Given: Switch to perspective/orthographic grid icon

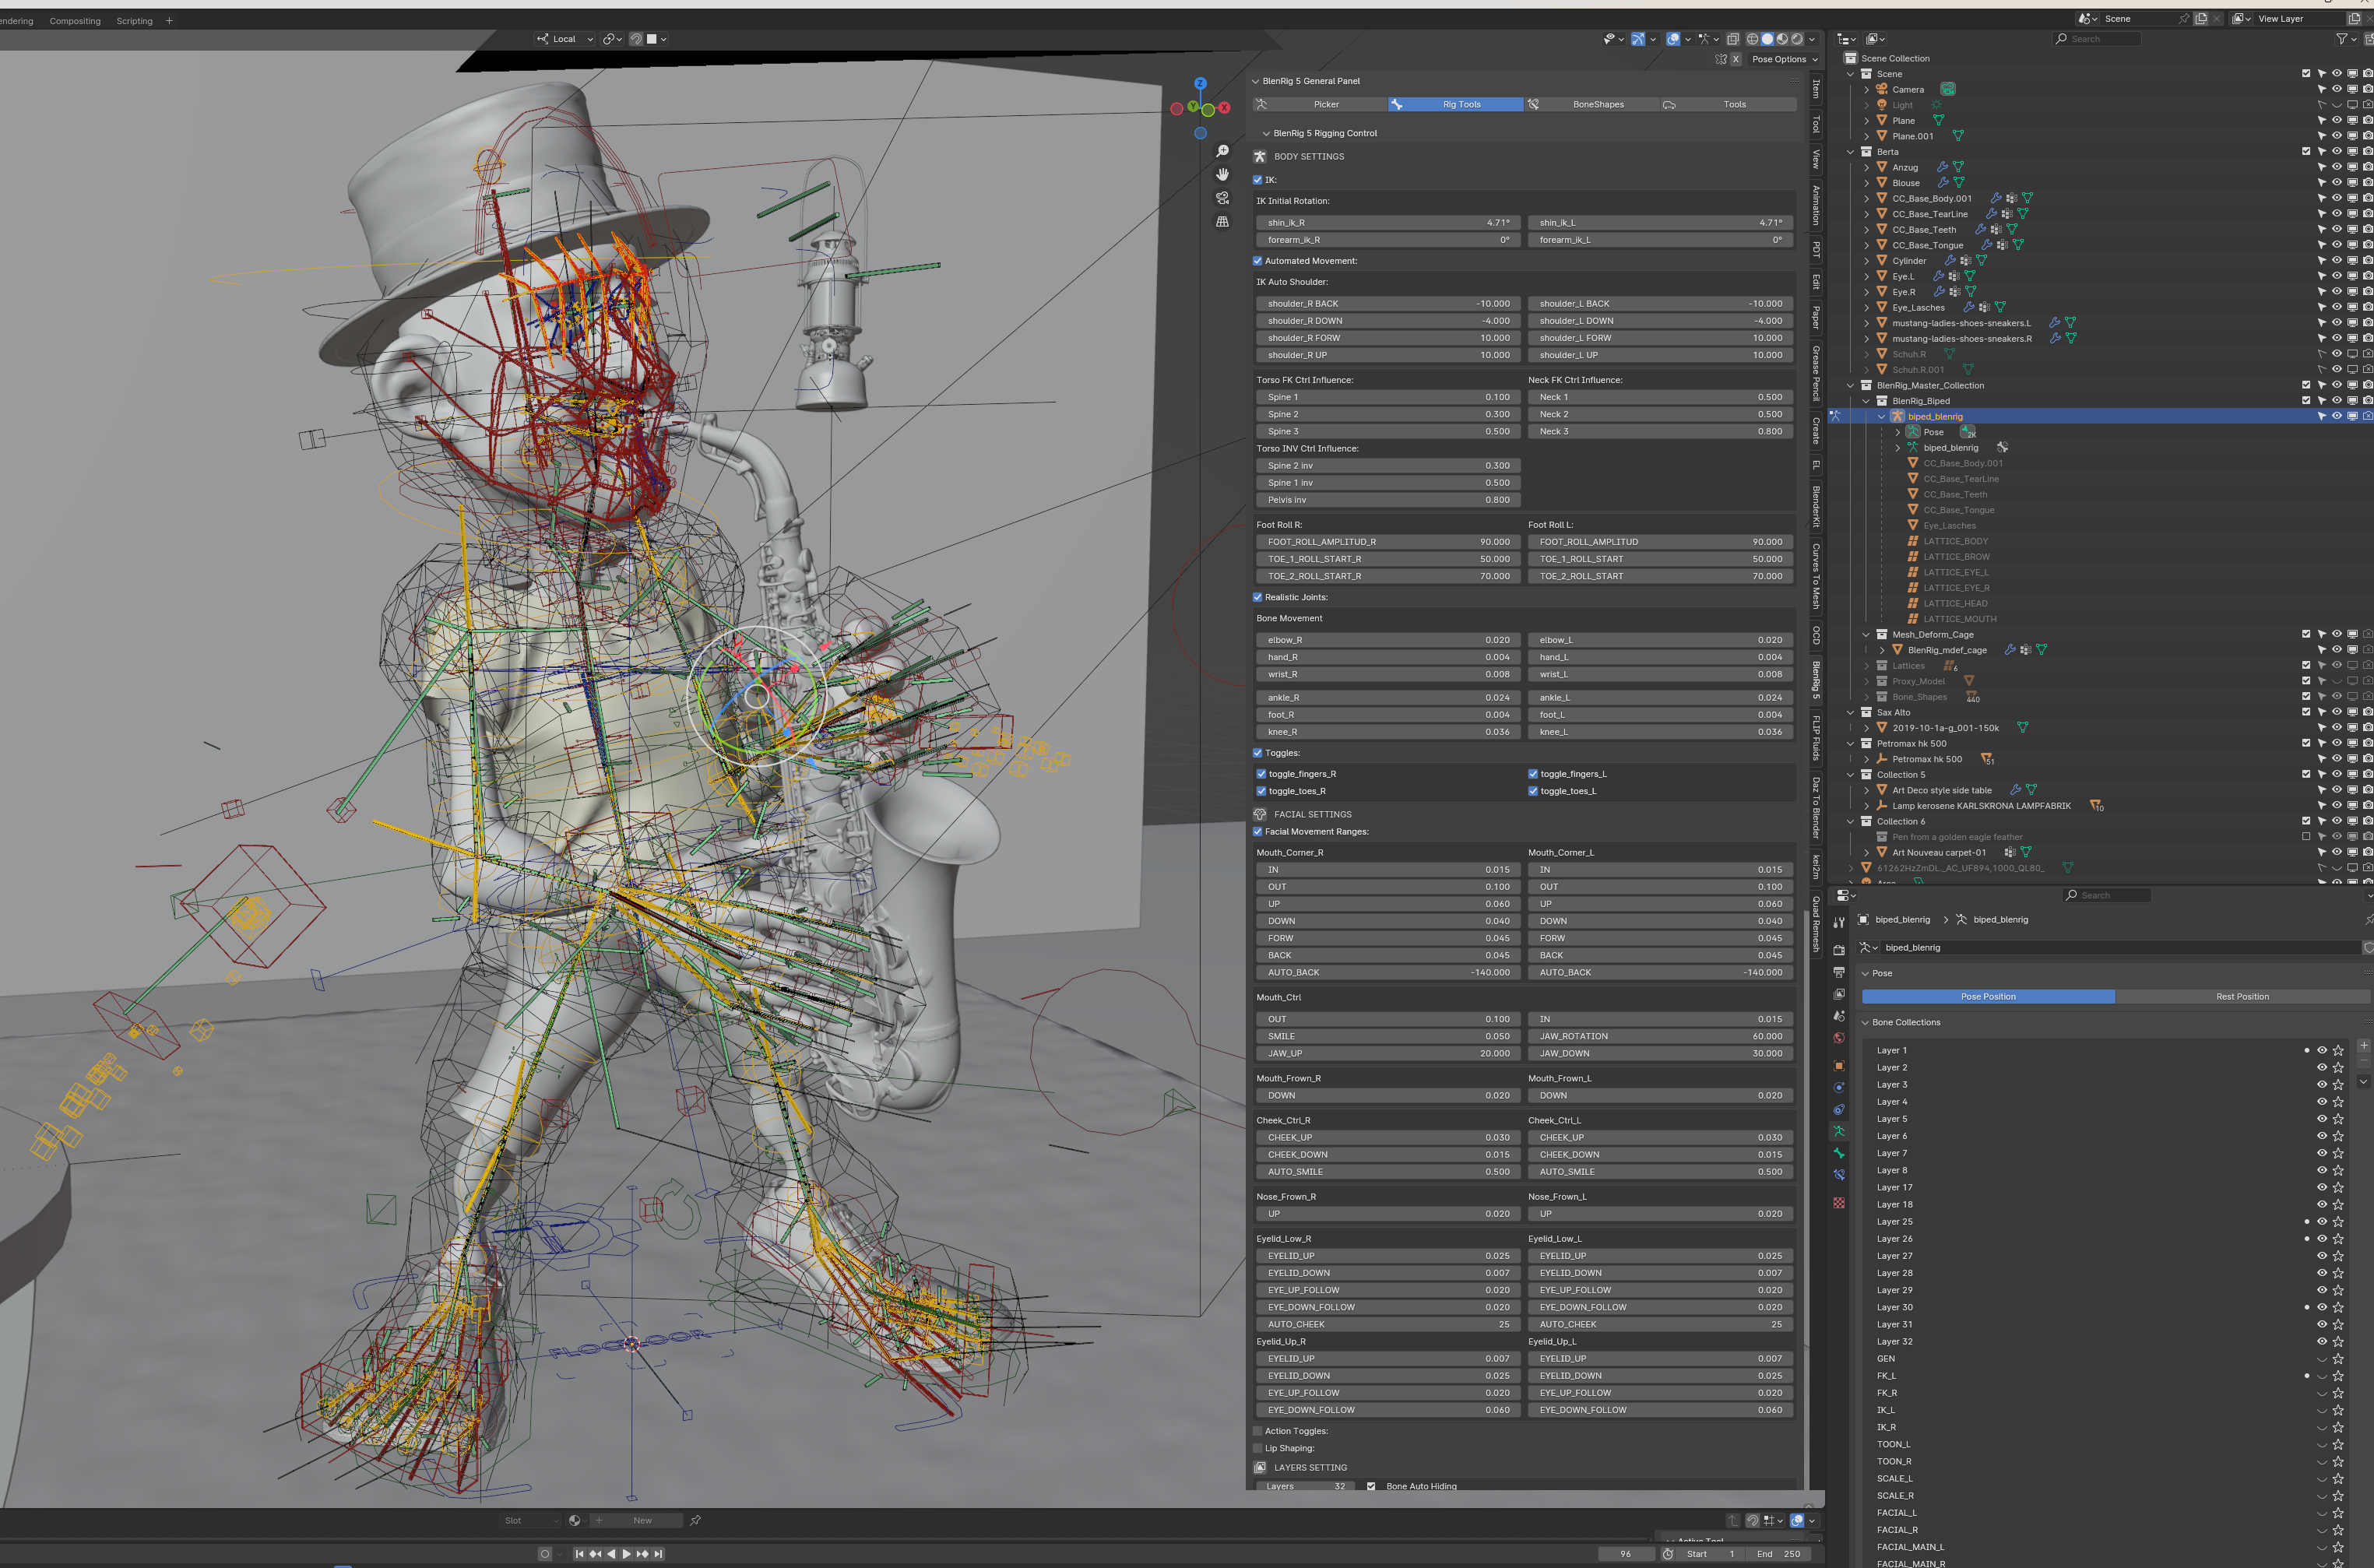Looking at the screenshot, I should pos(1222,222).
